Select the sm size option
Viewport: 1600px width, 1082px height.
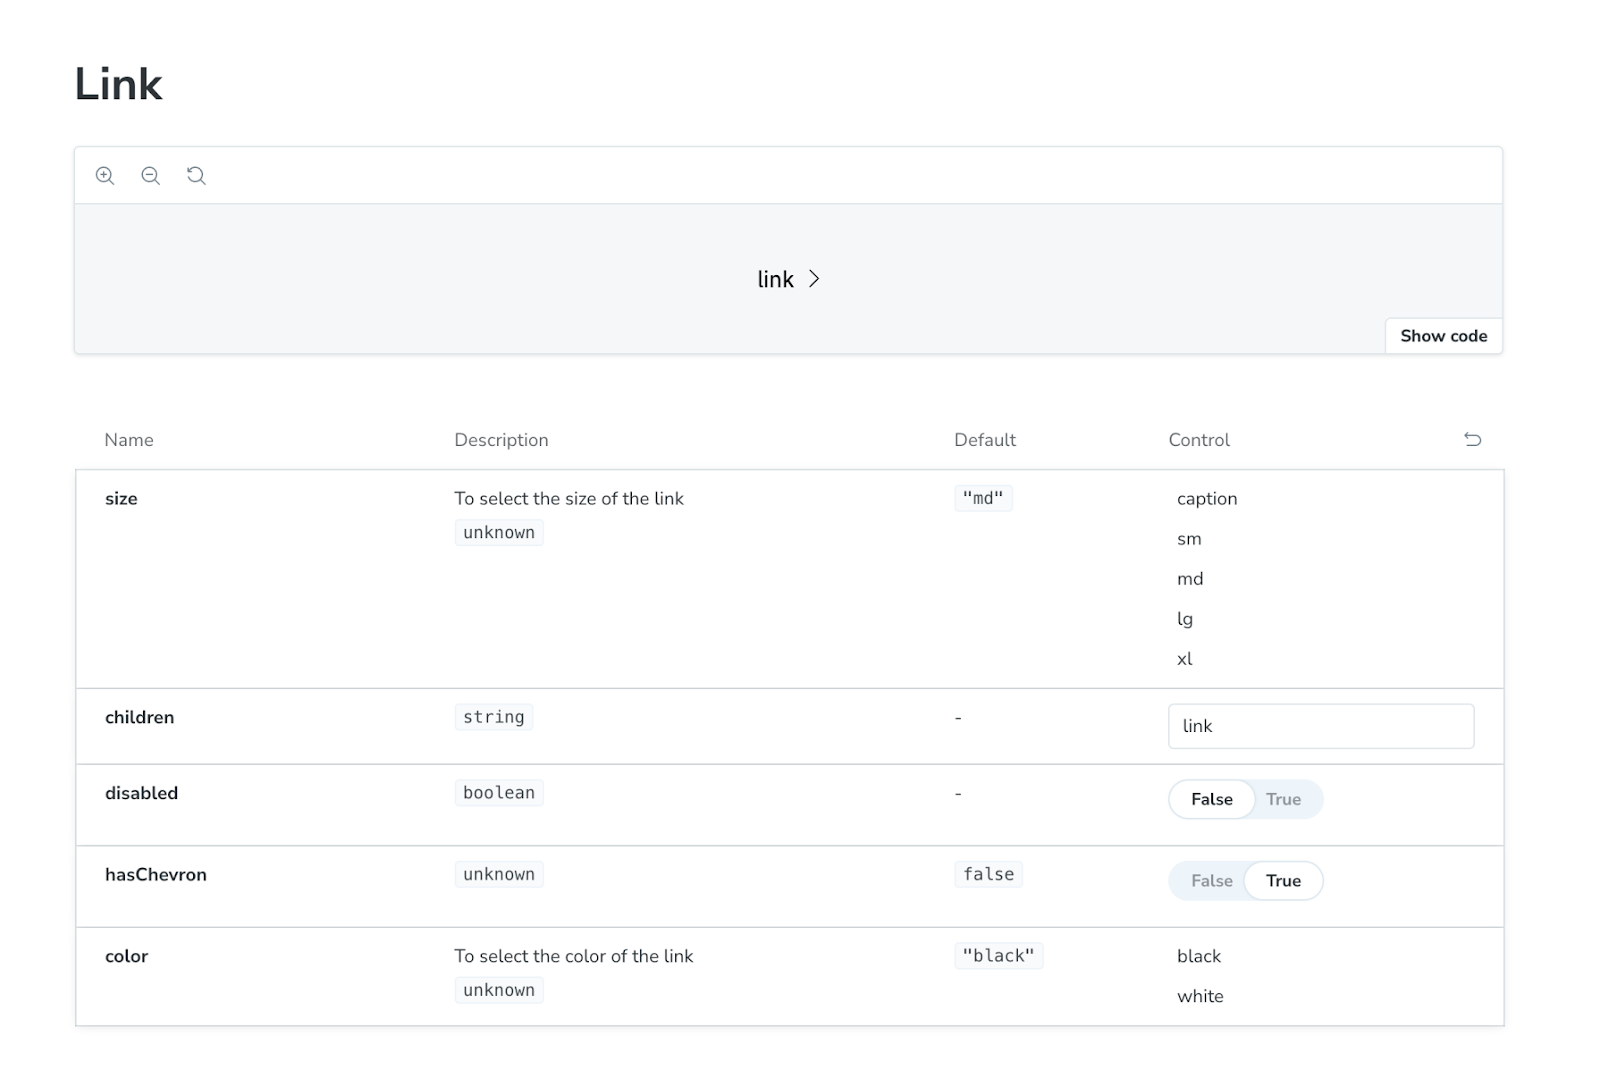click(x=1189, y=539)
